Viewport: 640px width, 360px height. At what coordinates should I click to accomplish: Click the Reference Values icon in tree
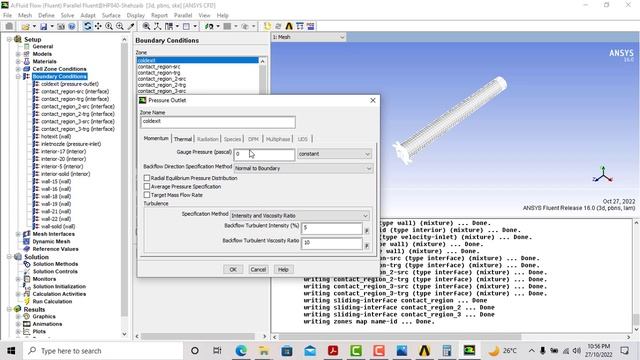[x=27, y=249]
